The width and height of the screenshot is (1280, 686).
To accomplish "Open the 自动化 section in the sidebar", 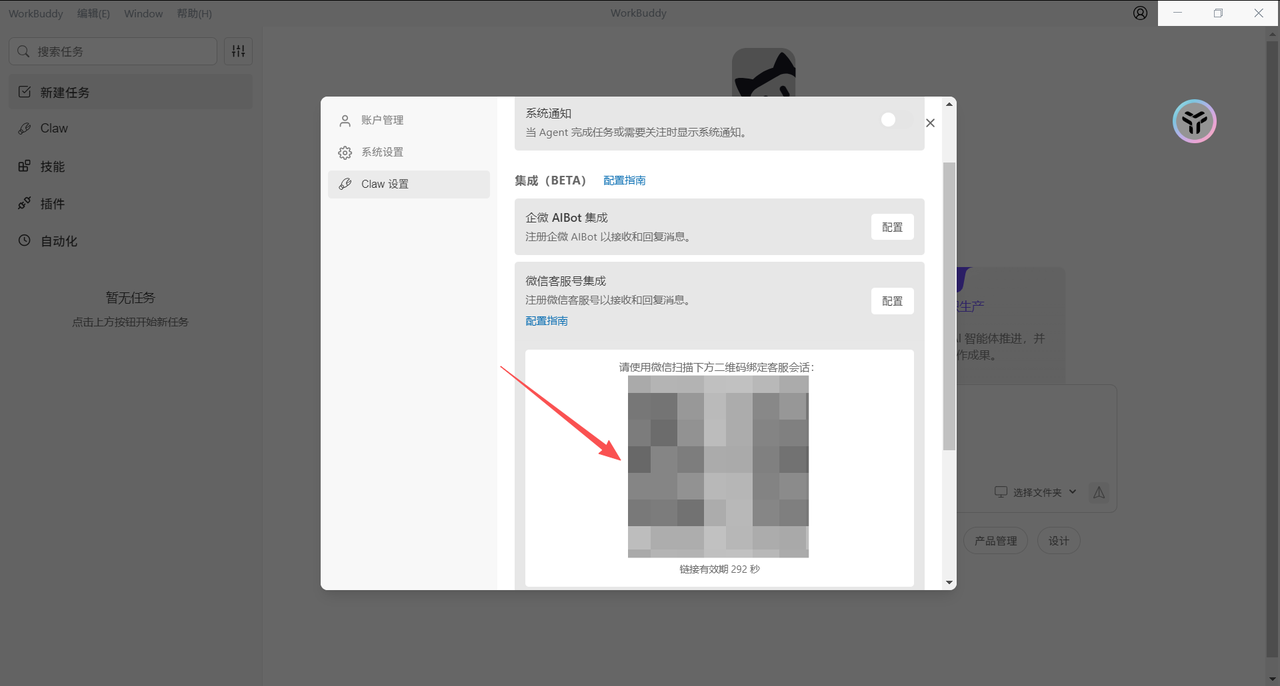I will pos(130,241).
